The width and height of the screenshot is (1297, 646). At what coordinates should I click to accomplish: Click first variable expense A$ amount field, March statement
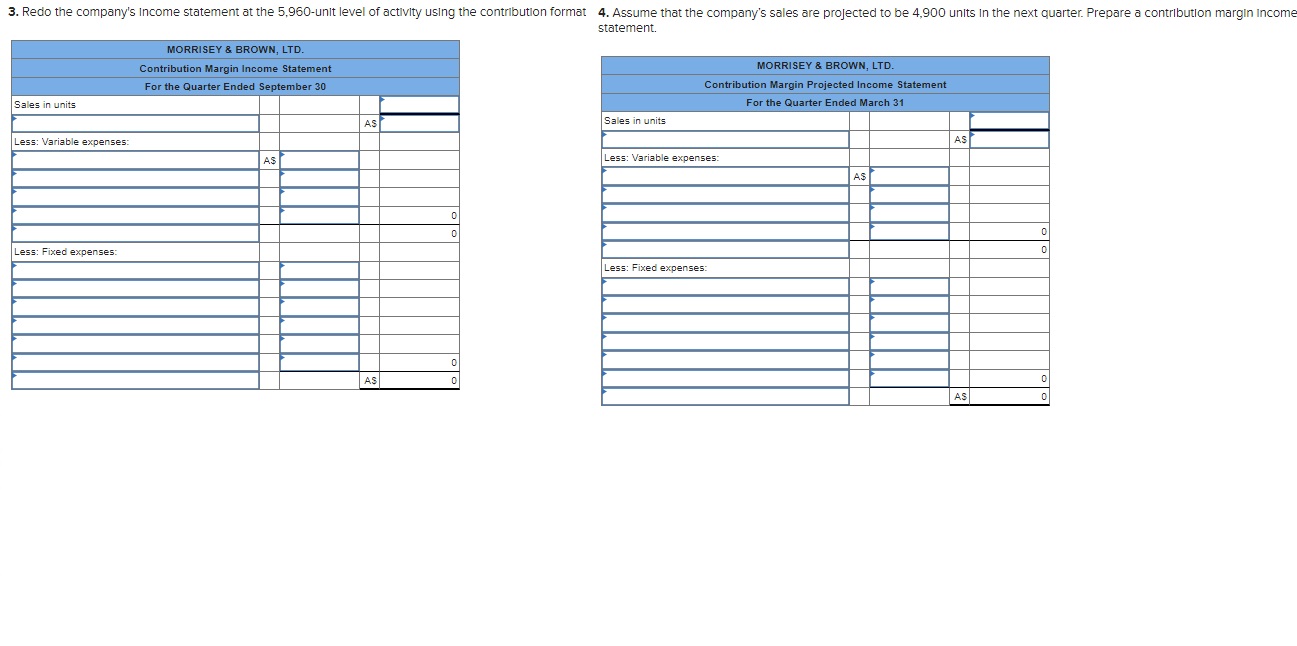click(x=909, y=176)
